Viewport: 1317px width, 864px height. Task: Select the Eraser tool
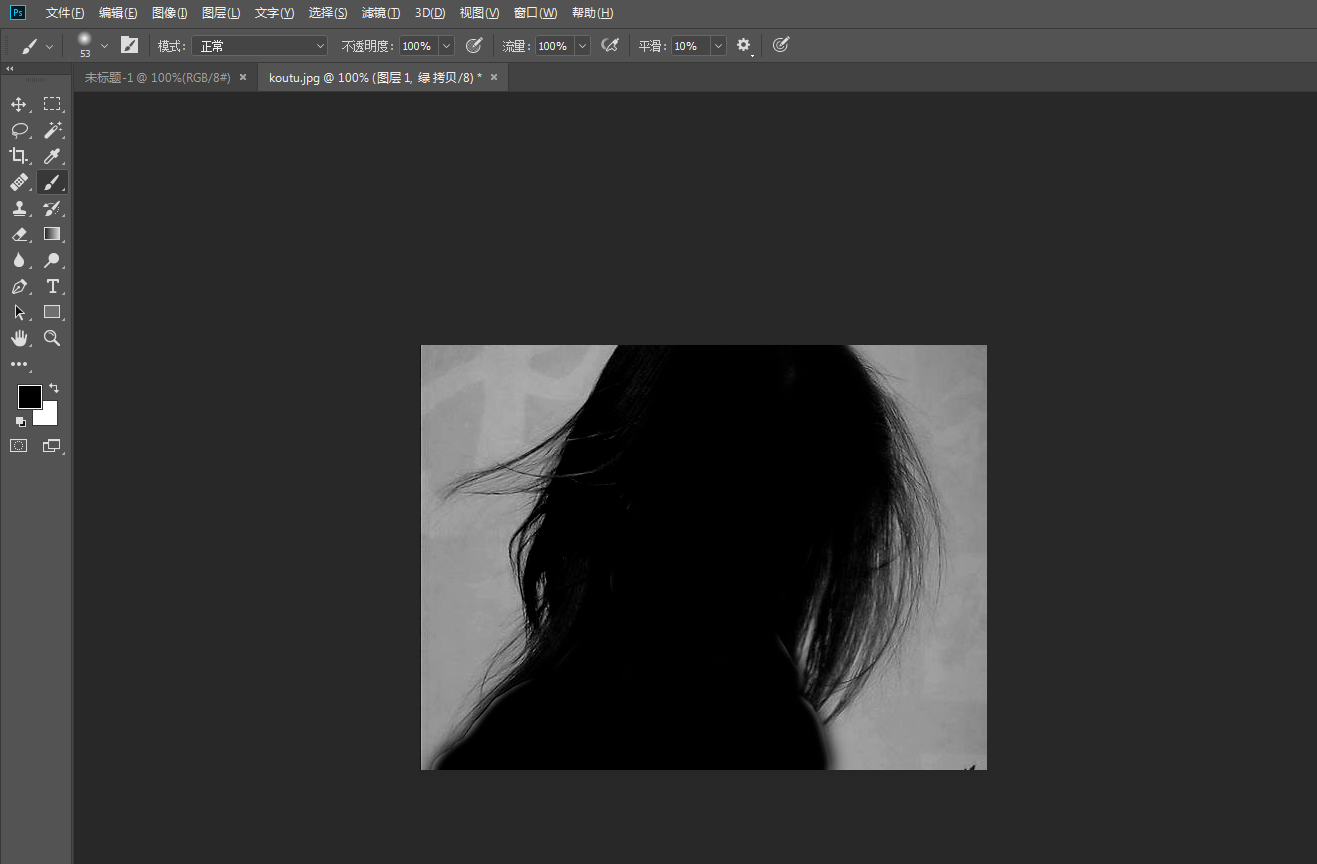point(19,234)
